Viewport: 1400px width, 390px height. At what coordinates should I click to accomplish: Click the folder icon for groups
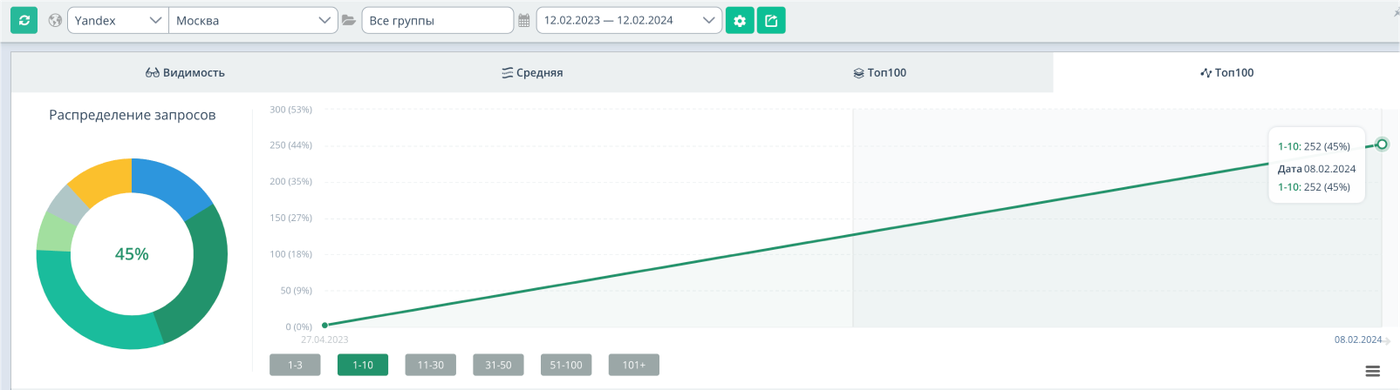pyautogui.click(x=349, y=20)
